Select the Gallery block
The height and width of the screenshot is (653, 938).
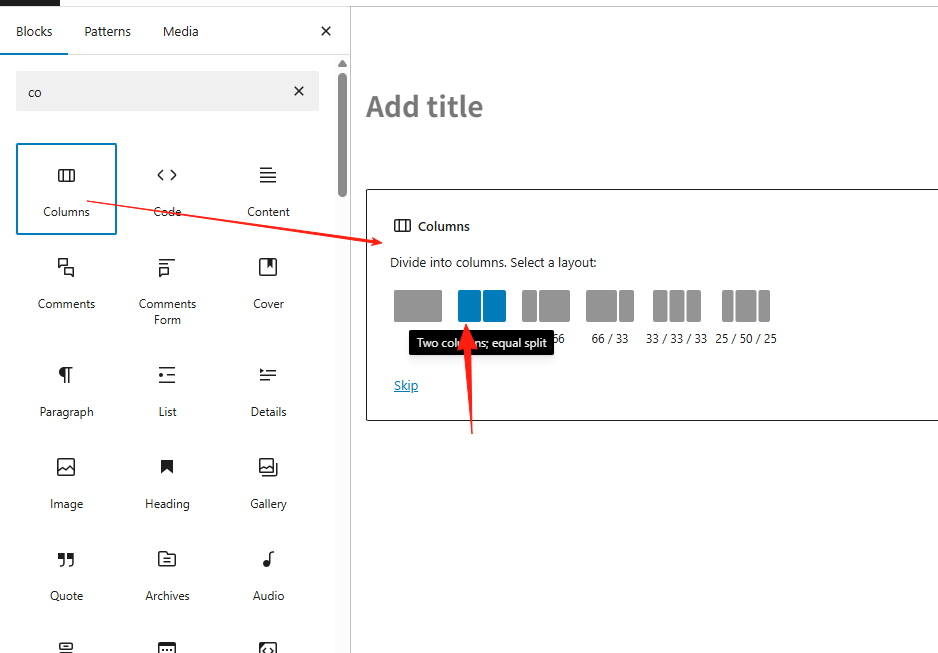268,480
